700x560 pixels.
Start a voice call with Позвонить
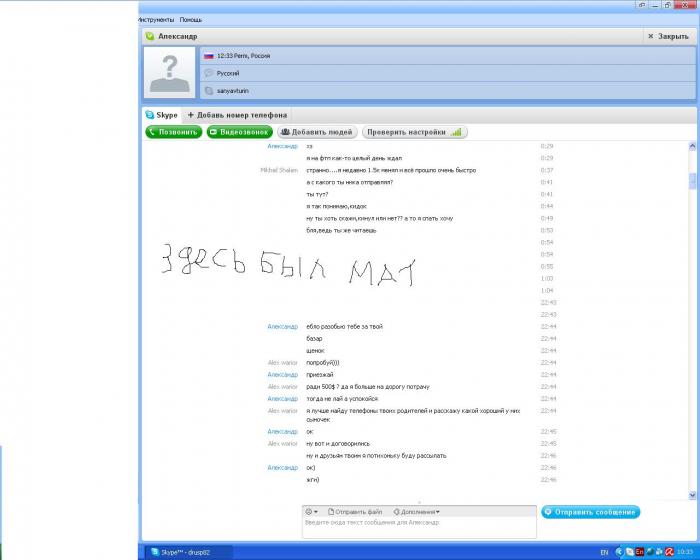coord(174,132)
